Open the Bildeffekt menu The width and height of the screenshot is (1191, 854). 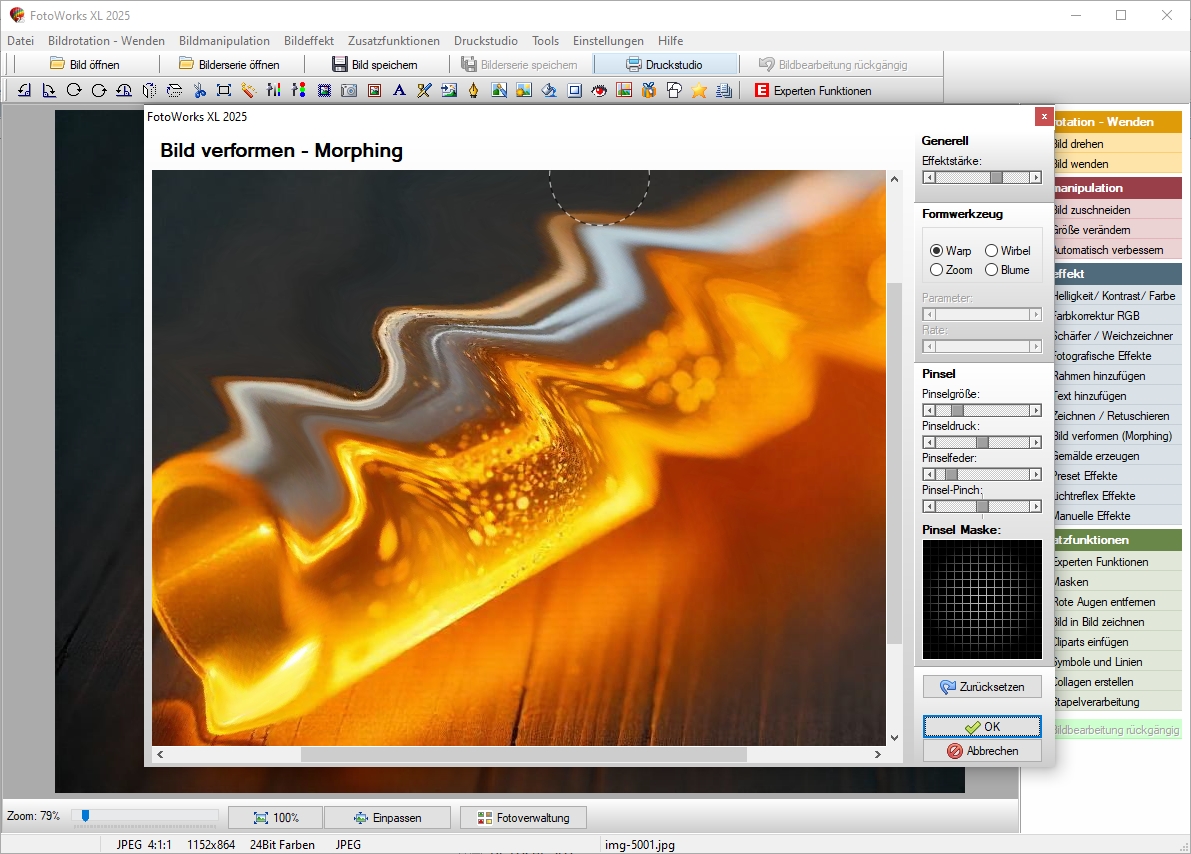tap(308, 41)
